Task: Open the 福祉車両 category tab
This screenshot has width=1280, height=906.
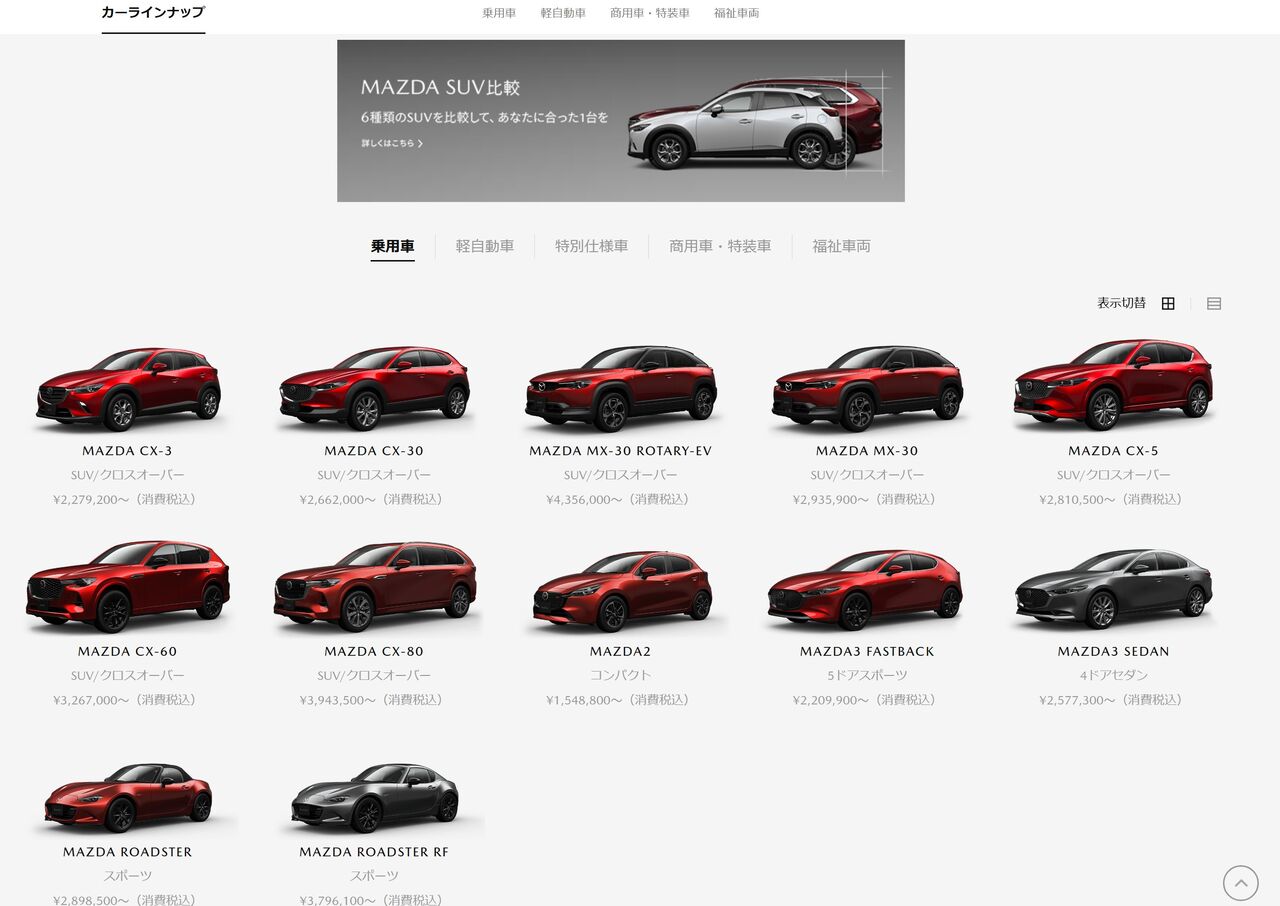Action: (x=841, y=246)
